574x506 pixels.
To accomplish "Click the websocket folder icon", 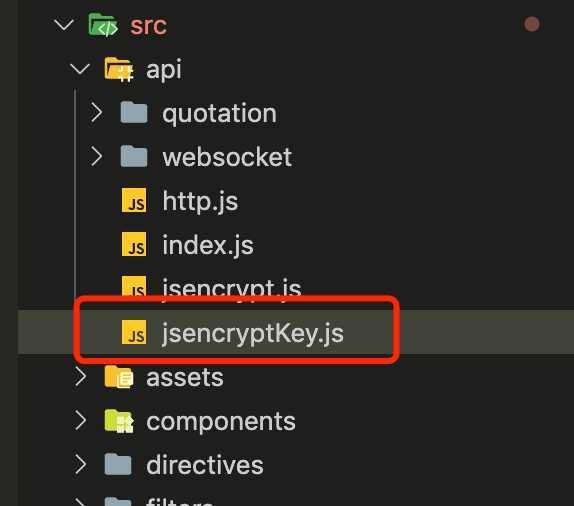I will 134,156.
